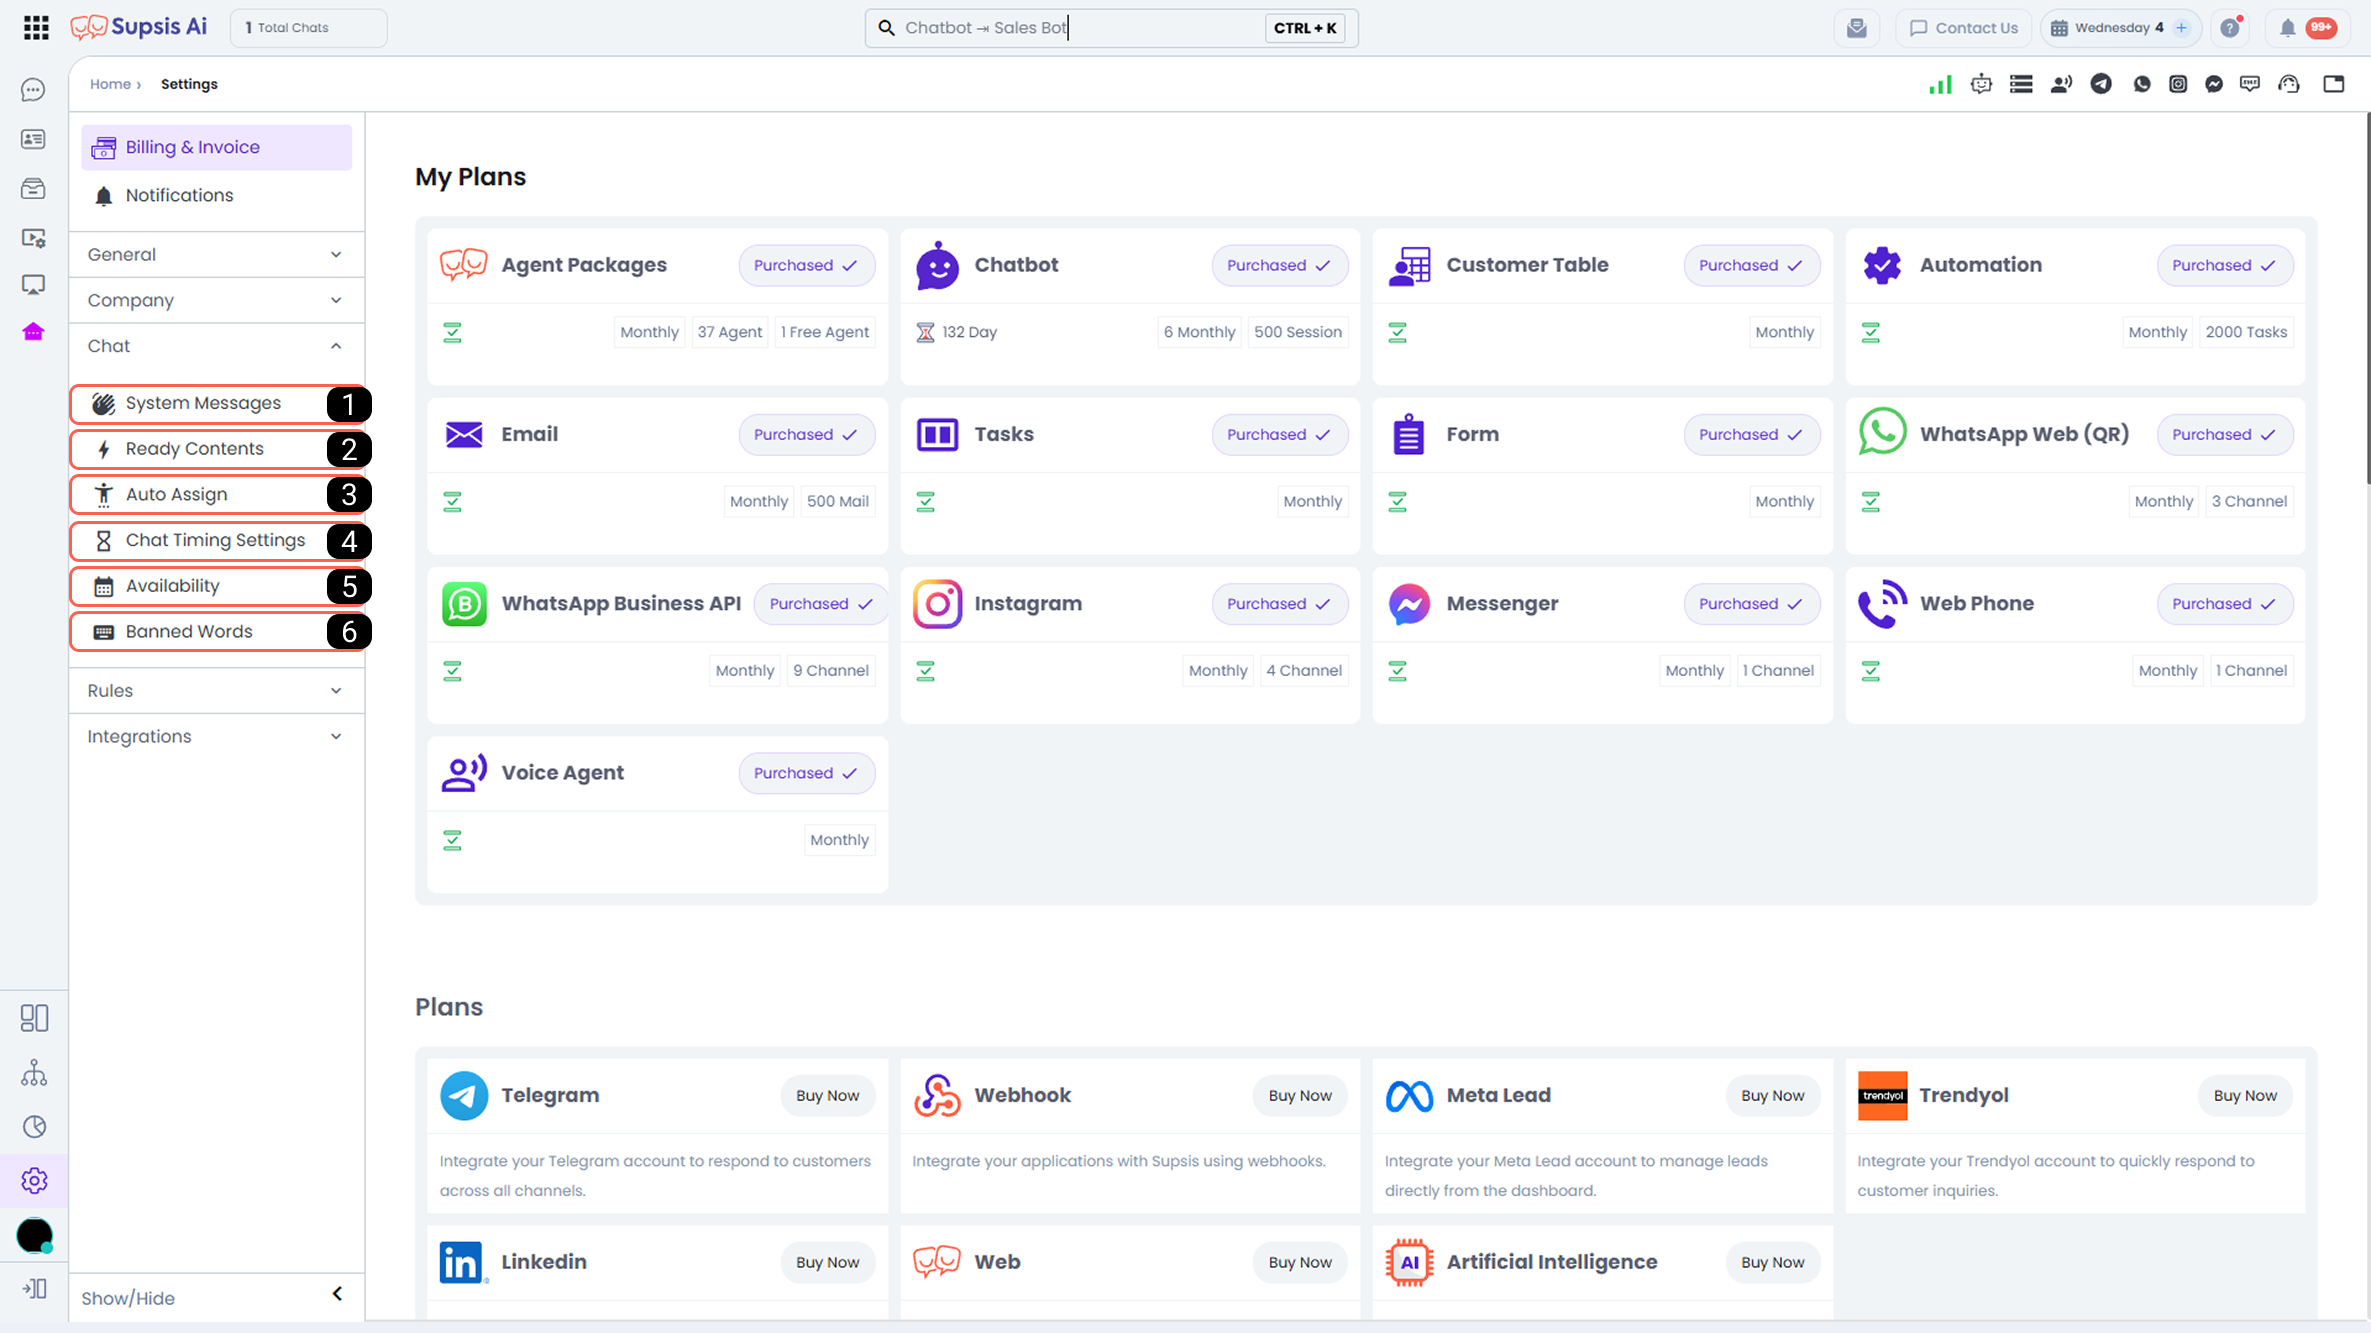2371x1333 pixels.
Task: Expand the Company settings section
Action: (x=216, y=300)
